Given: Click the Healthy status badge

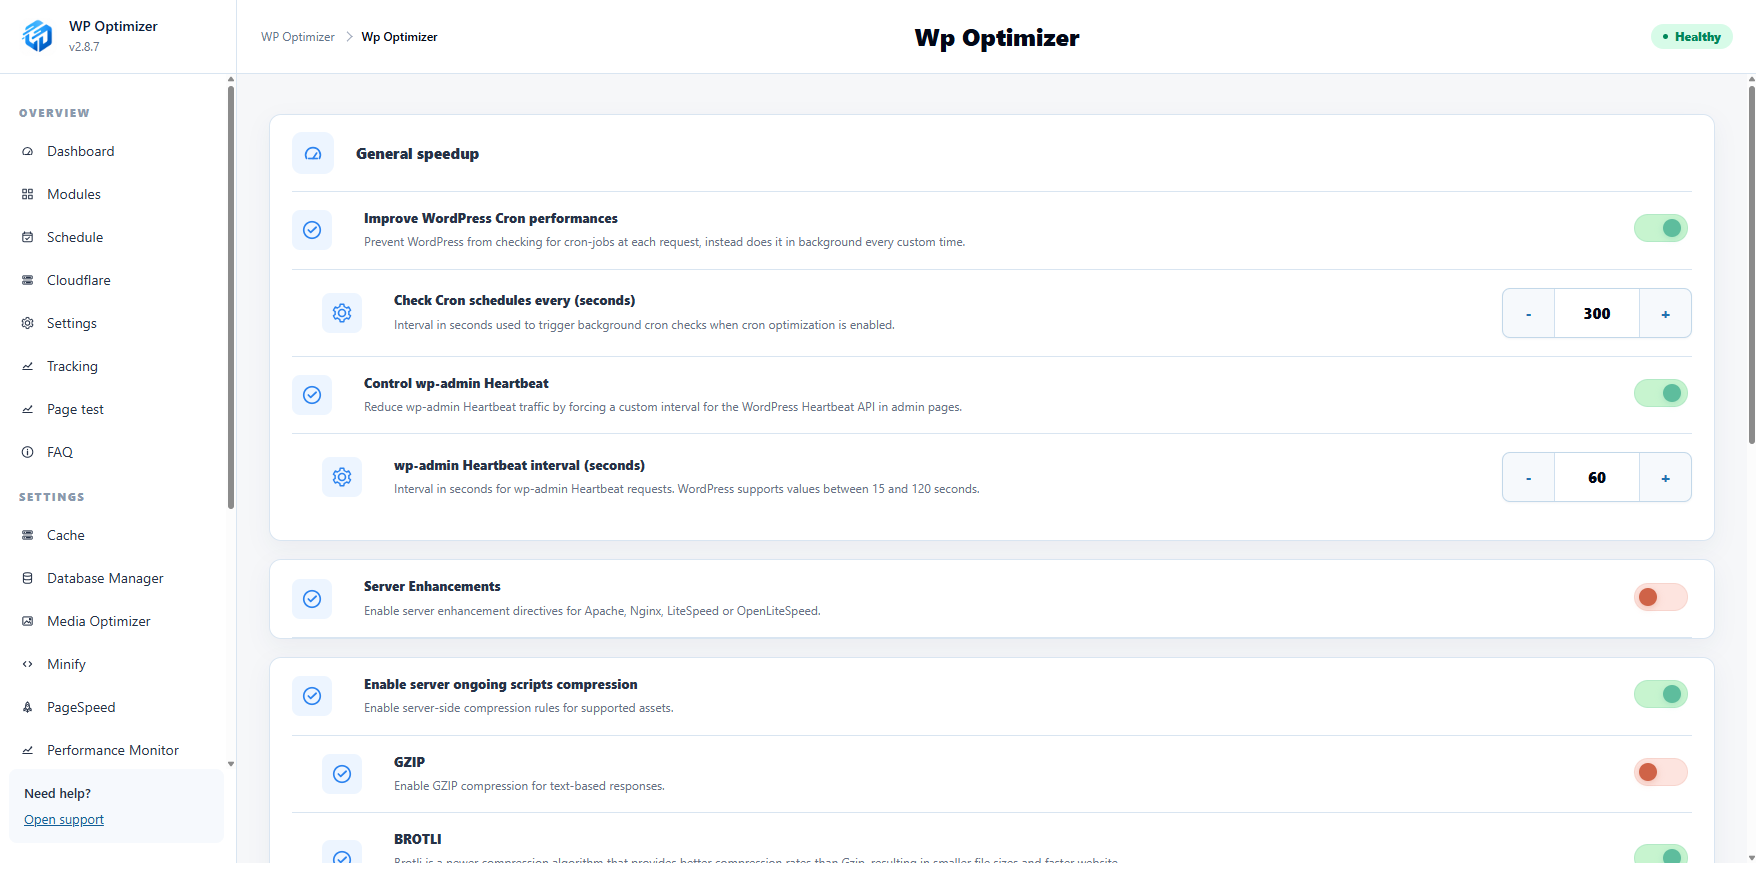Looking at the screenshot, I should [x=1692, y=37].
